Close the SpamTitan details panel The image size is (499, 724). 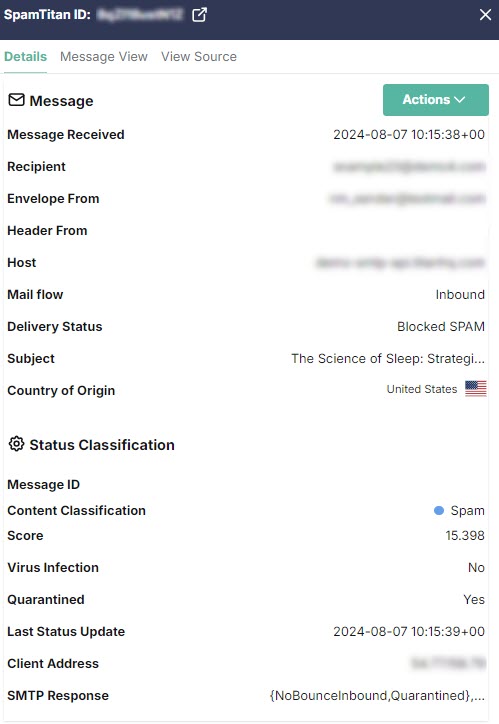tap(485, 15)
